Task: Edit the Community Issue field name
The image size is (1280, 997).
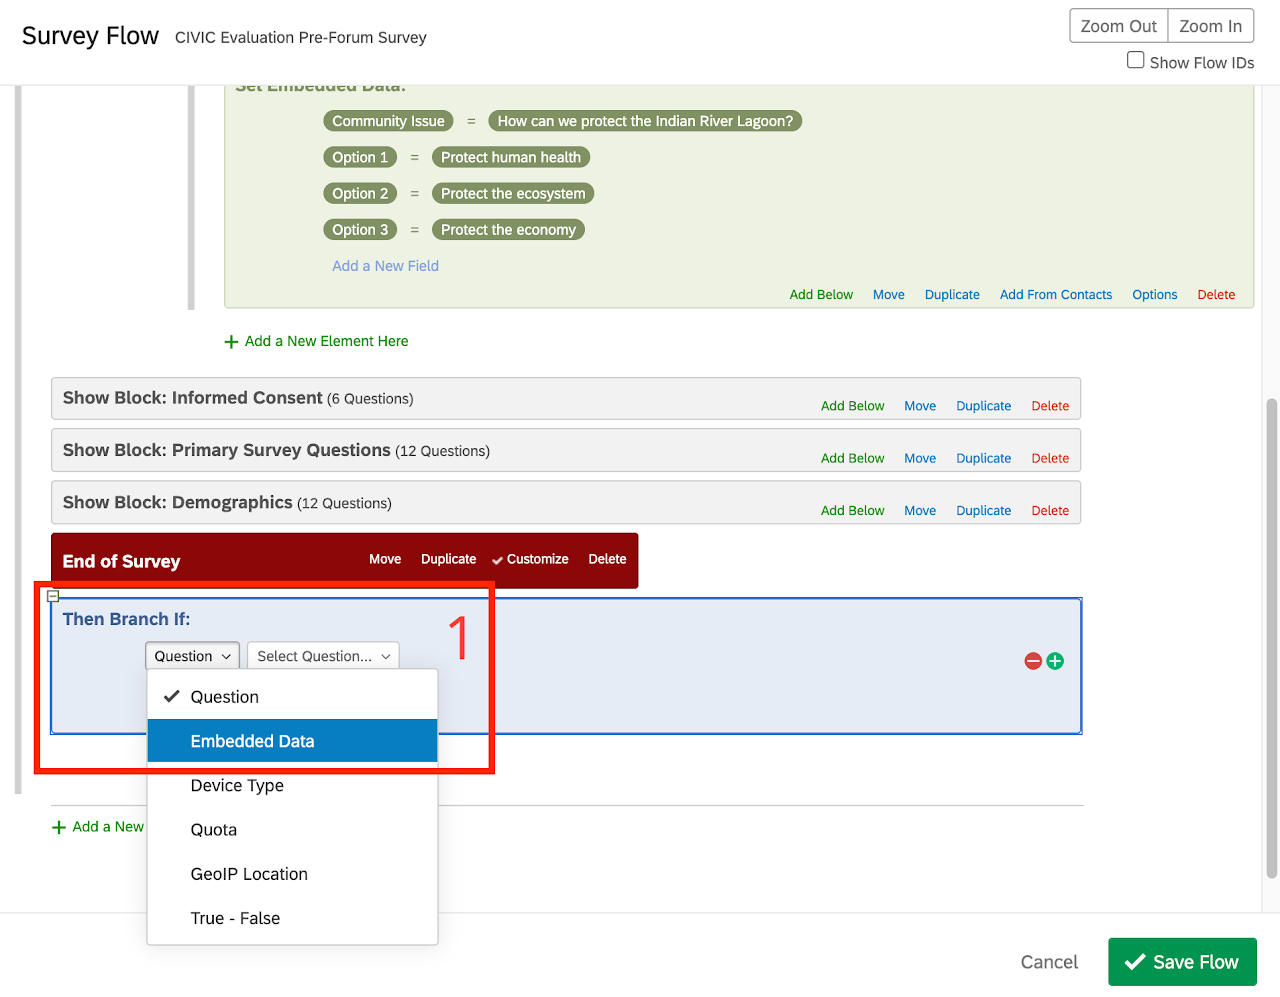Action: tap(388, 121)
